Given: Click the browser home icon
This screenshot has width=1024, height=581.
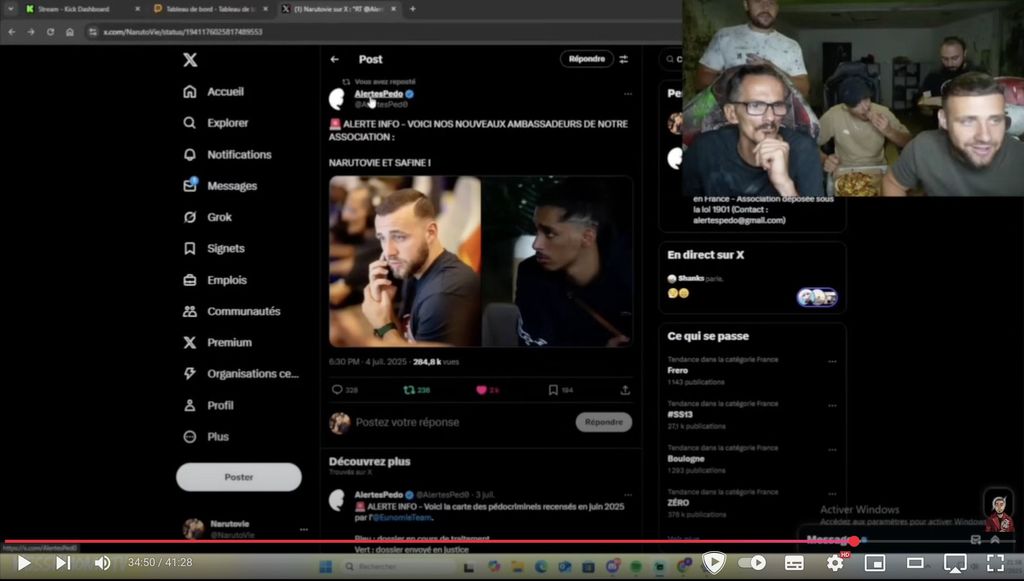Looking at the screenshot, I should 70,32.
